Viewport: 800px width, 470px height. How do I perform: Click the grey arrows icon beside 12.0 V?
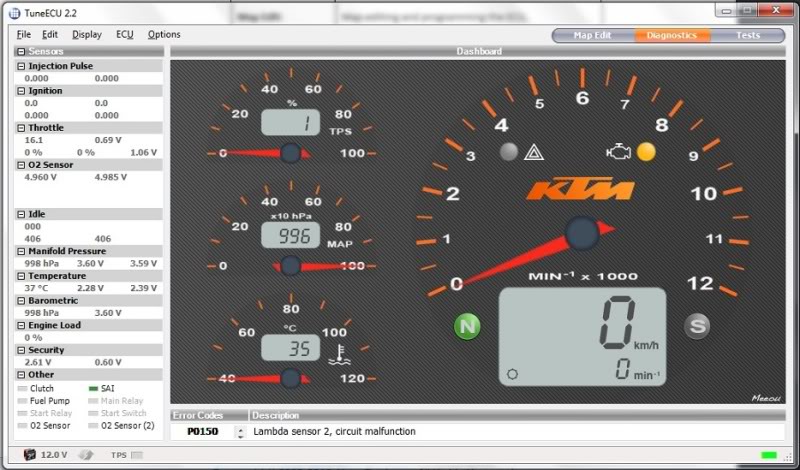coord(86,454)
